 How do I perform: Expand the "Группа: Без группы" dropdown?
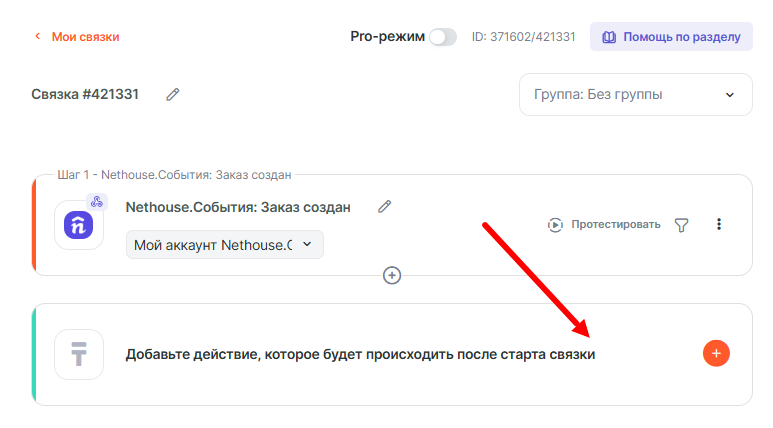click(x=635, y=95)
